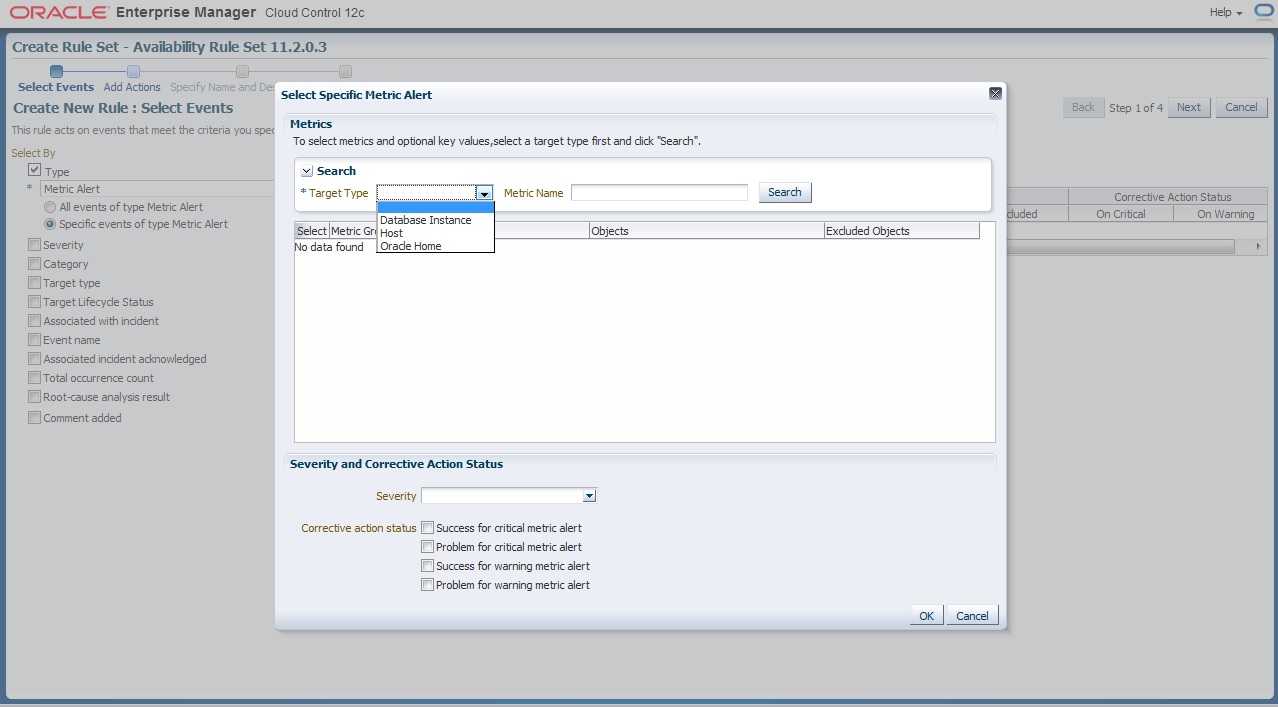The image size is (1278, 707).
Task: Enable Success for critical metric alert
Action: [428, 528]
